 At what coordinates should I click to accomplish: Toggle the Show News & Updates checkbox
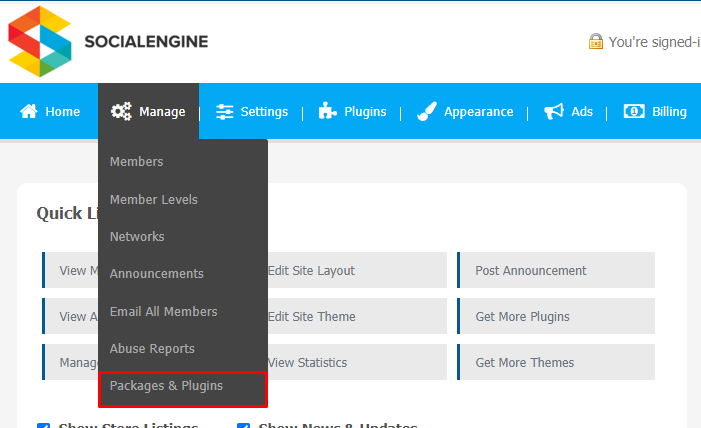point(243,425)
